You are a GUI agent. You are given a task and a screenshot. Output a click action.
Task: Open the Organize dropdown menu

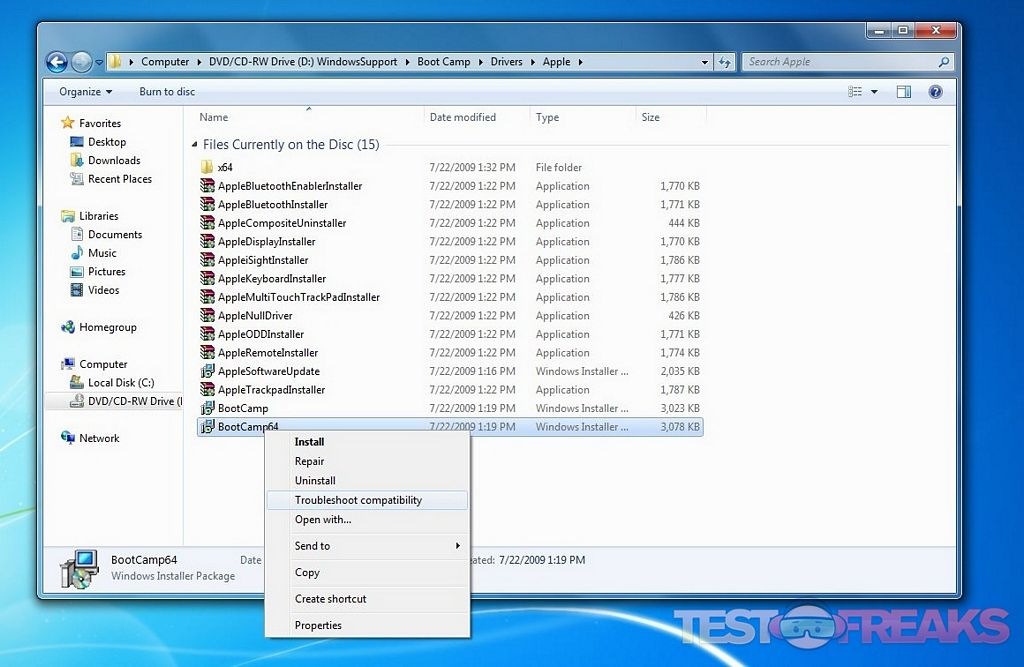pos(85,92)
